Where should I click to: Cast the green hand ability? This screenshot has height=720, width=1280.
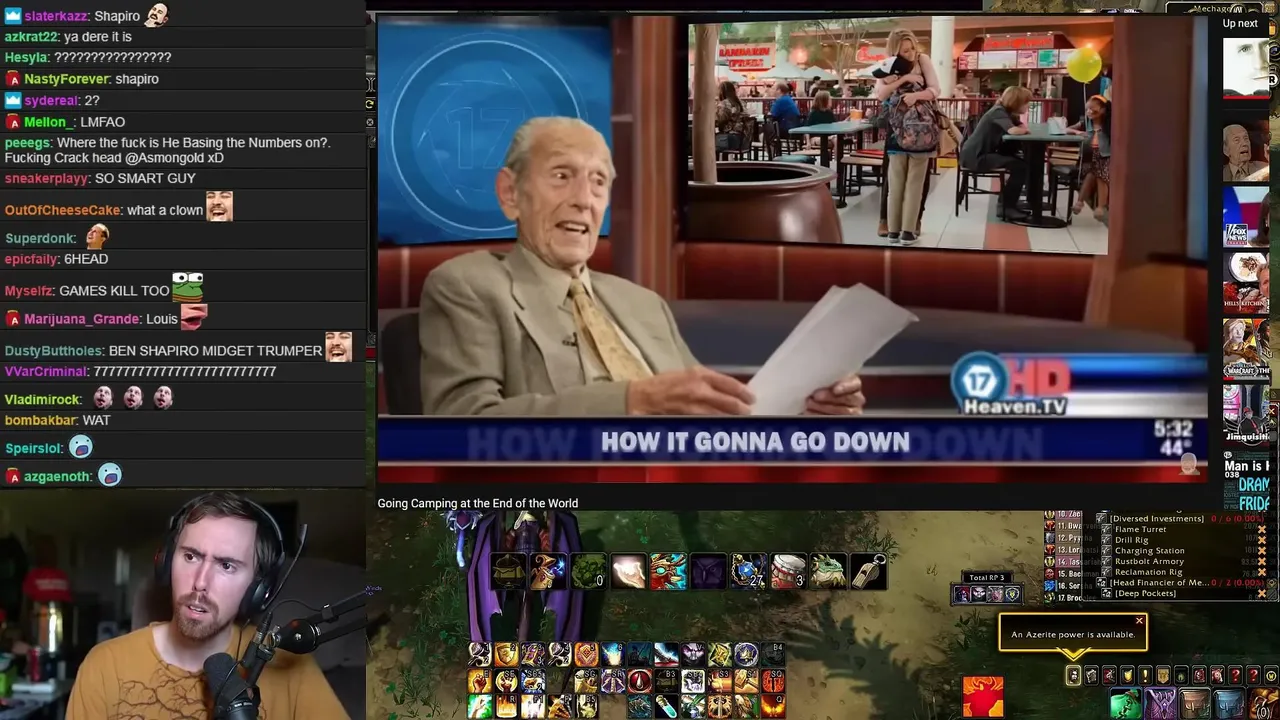point(480,707)
